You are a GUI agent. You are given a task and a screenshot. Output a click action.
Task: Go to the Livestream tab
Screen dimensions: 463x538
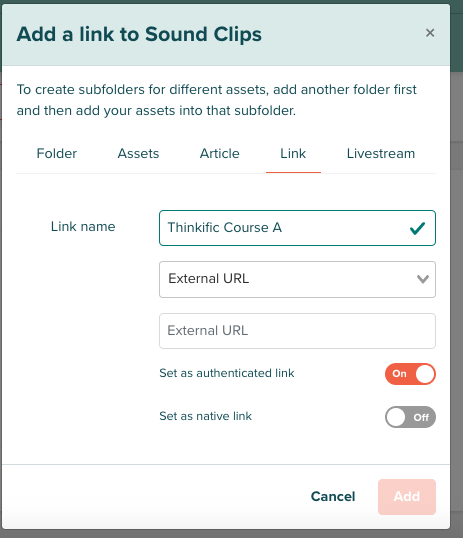pyautogui.click(x=381, y=153)
